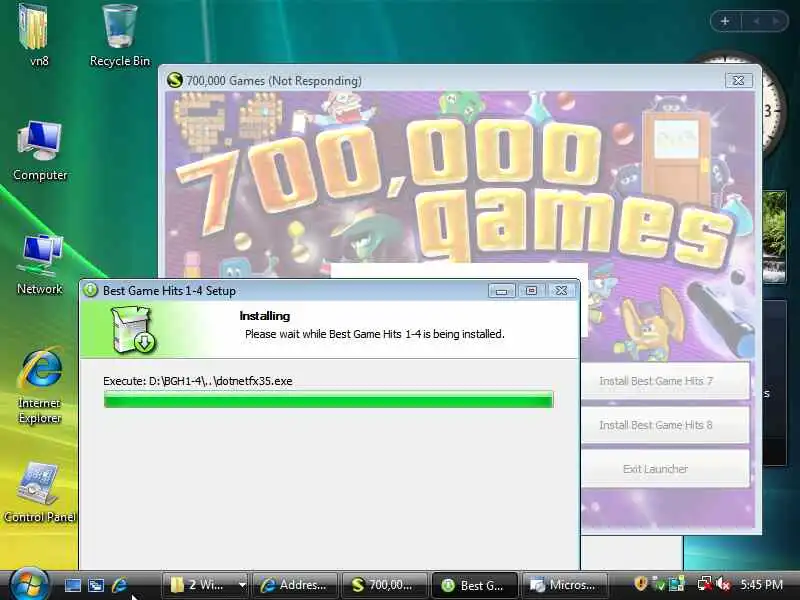Open the Control Panel desktop icon
The height and width of the screenshot is (600, 800).
[x=40, y=492]
